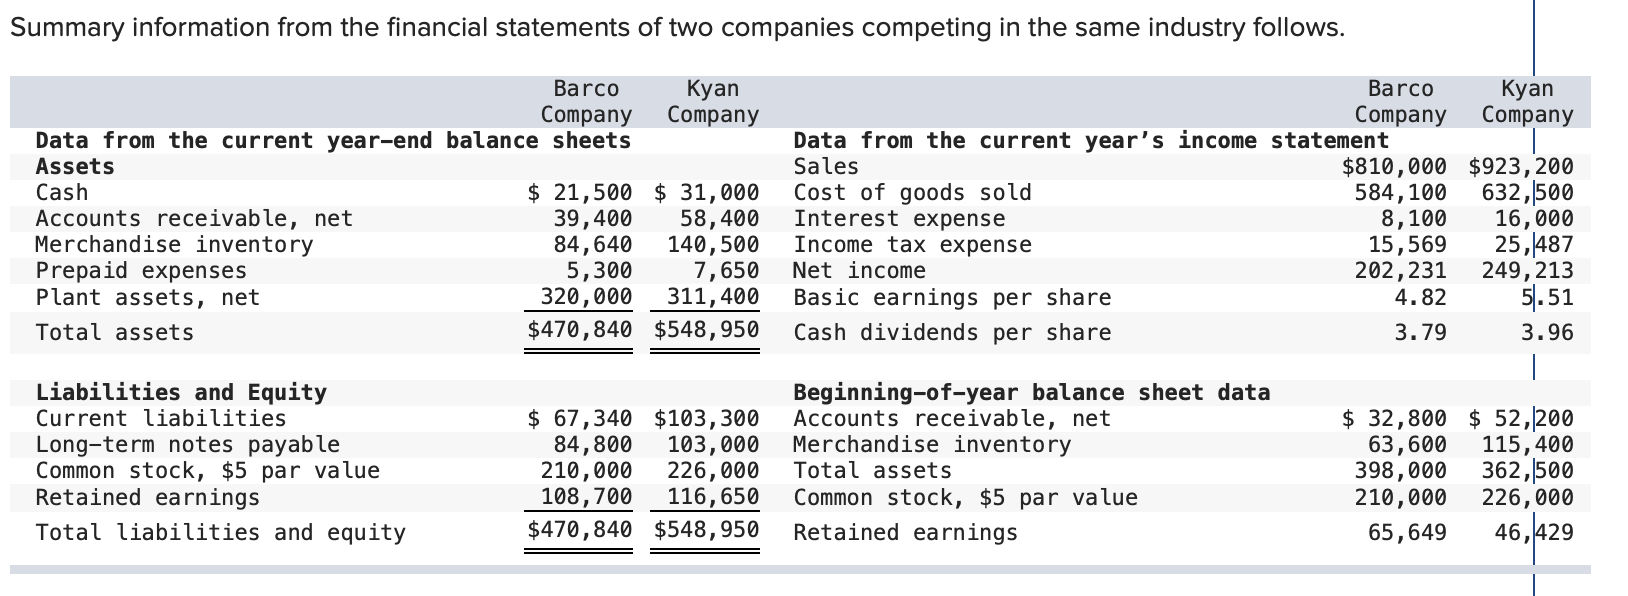Click Barco plant assets 320,000
Screen dimensions: 1628x596
pyautogui.click(x=587, y=296)
